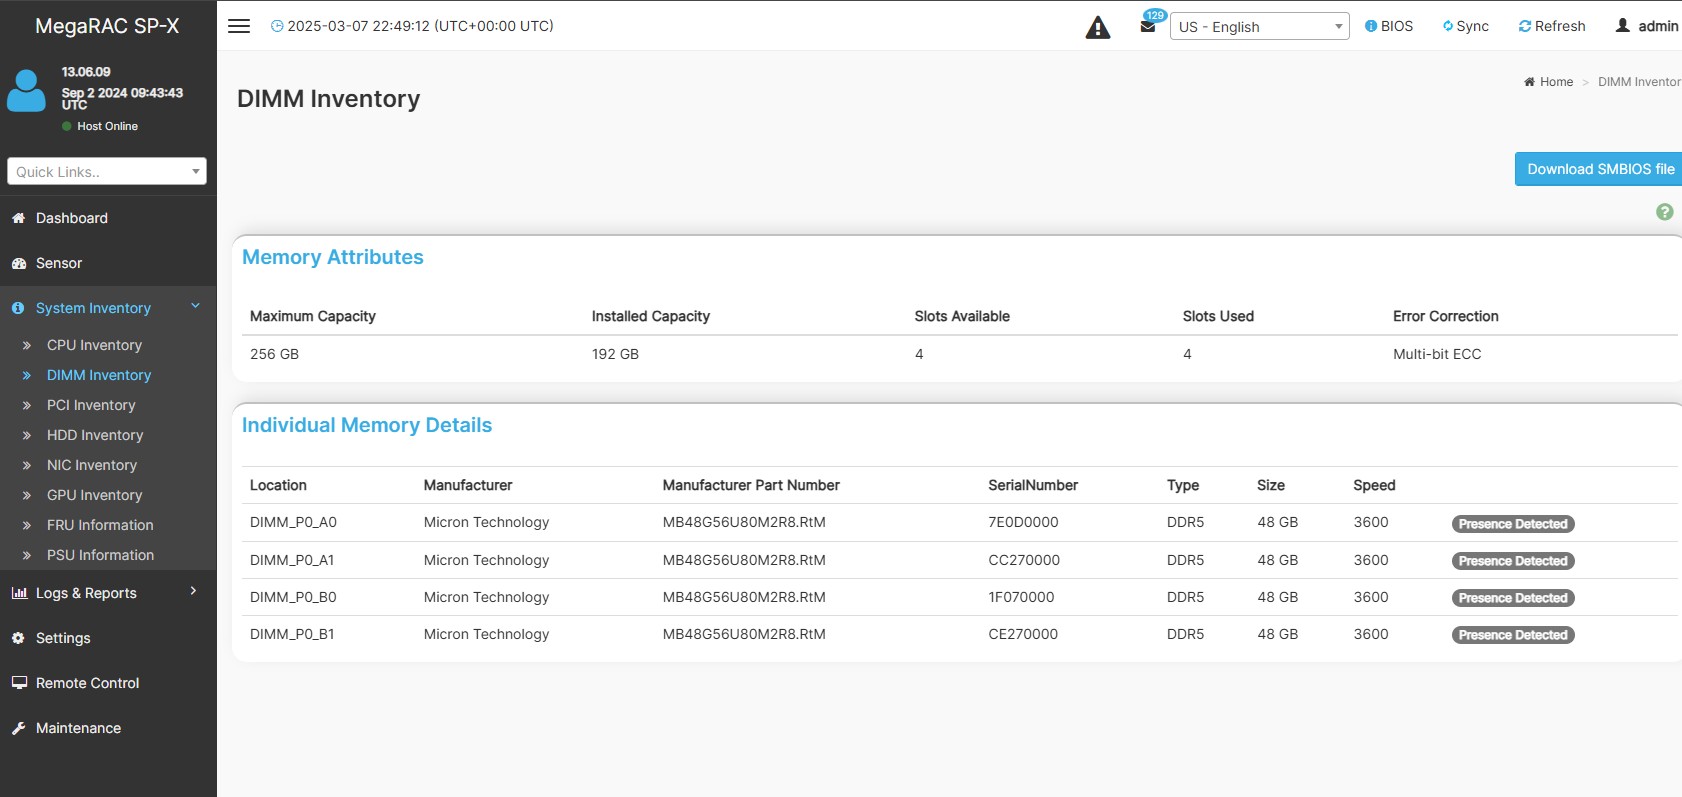Screen dimensions: 1682x797
Task: Click the user avatar in sidebar
Action: pyautogui.click(x=26, y=90)
